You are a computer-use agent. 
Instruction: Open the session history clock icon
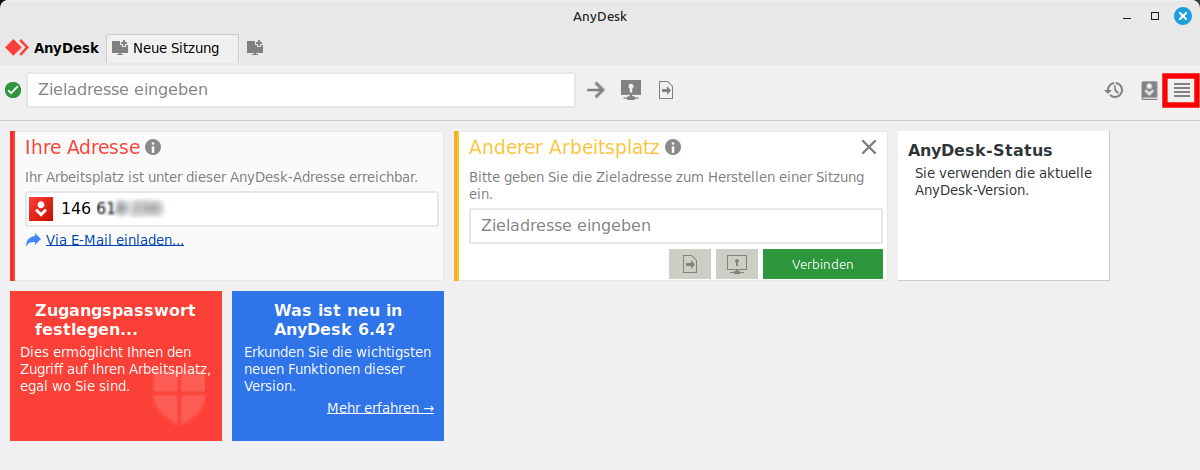(1114, 90)
